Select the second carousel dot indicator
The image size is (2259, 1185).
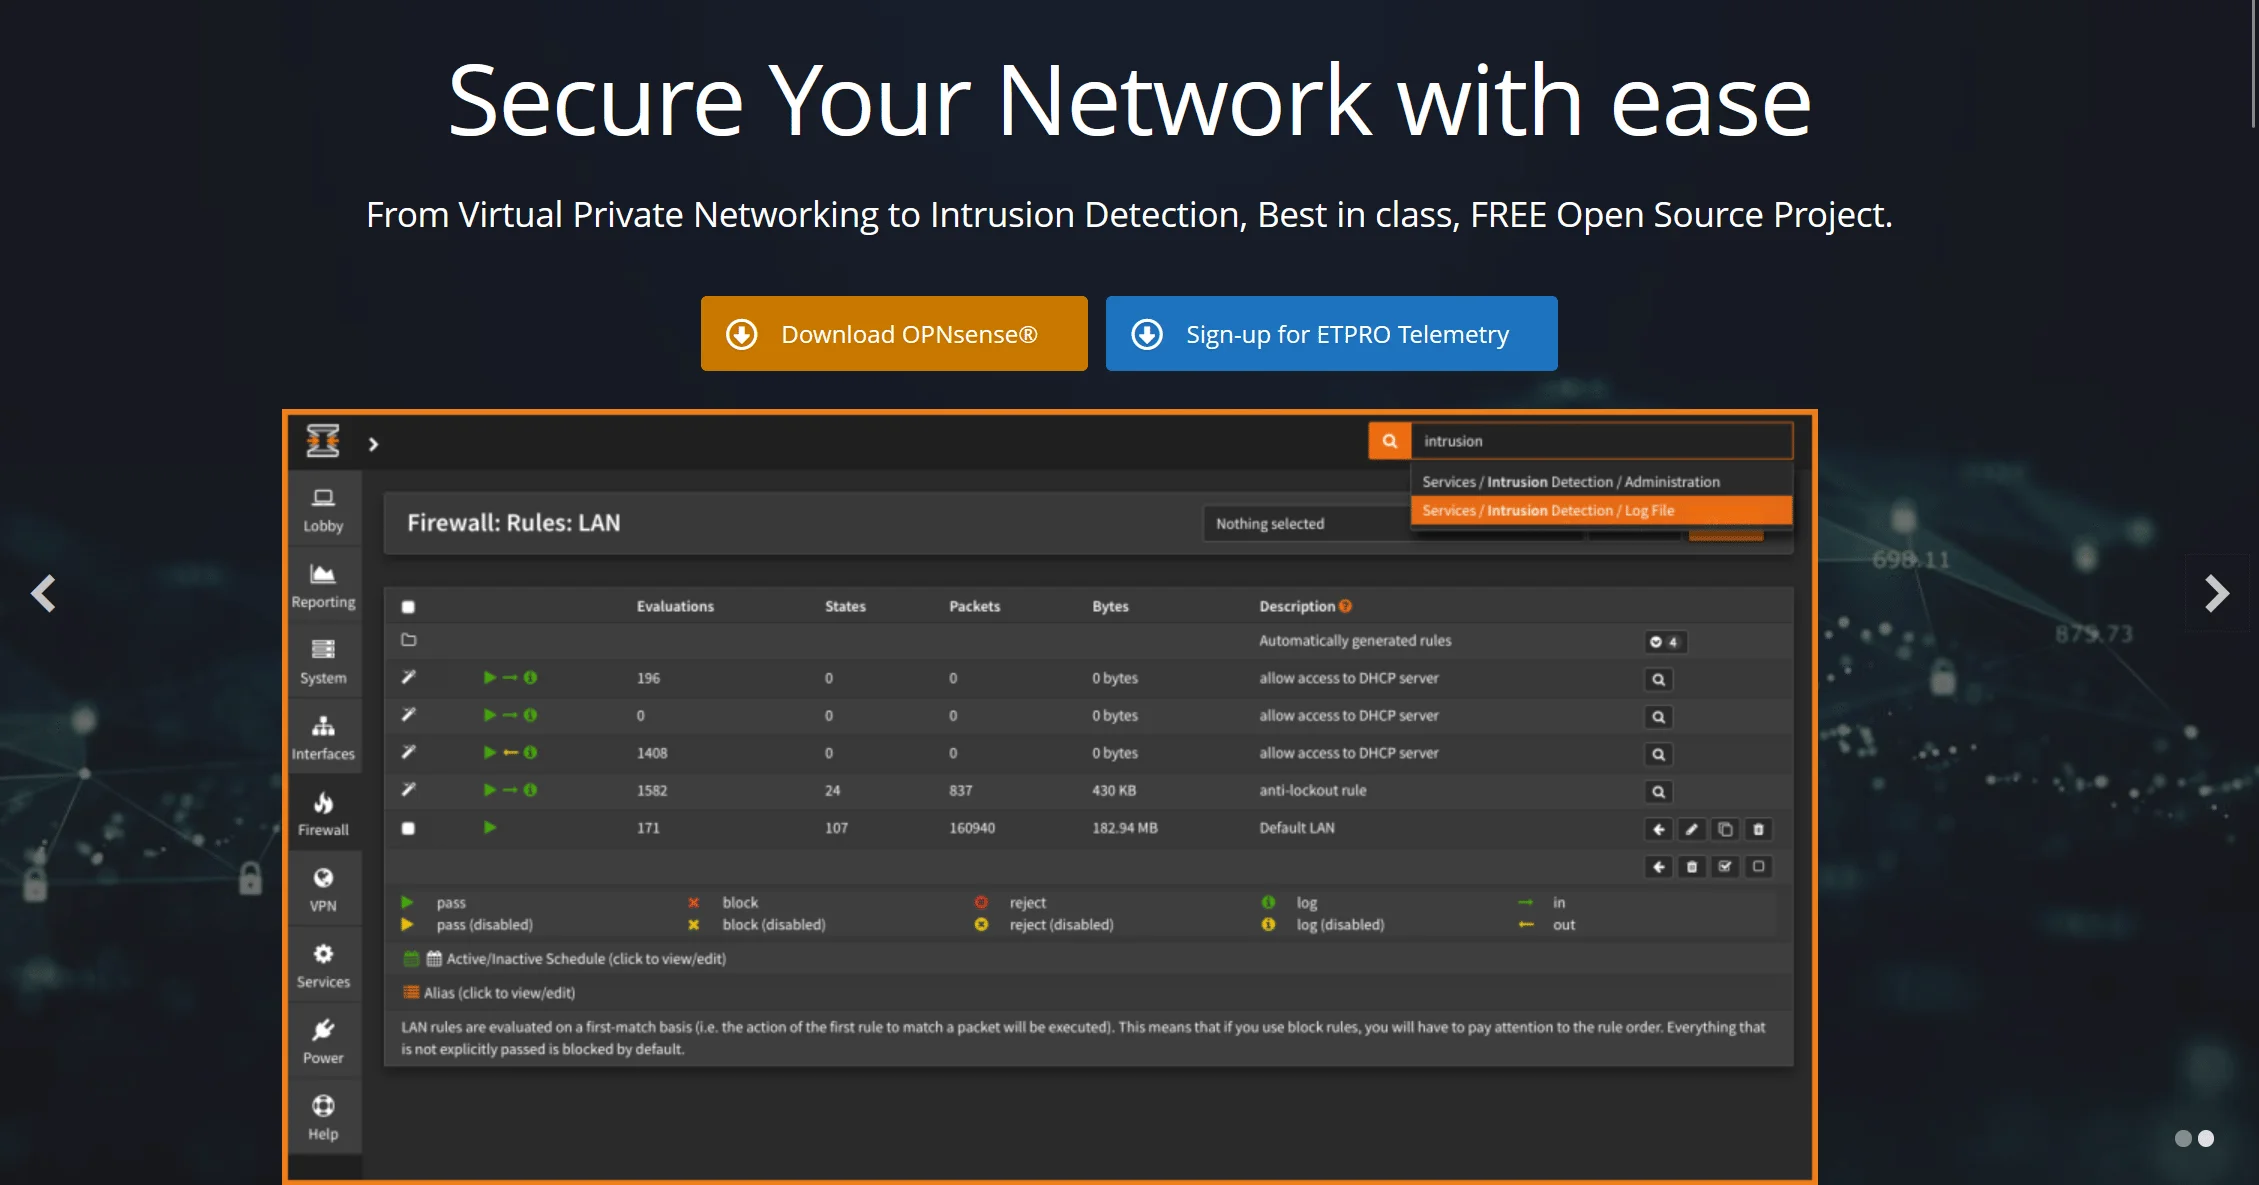(2206, 1138)
